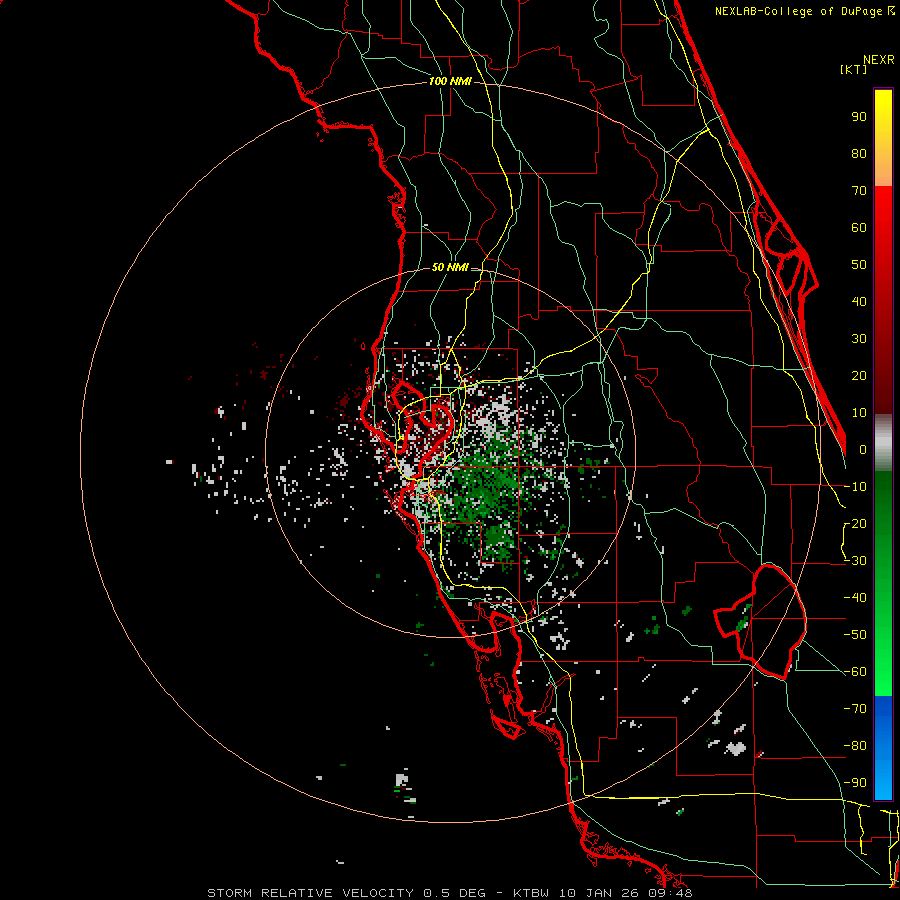Viewport: 900px width, 900px height.
Task: Click the 100 NMI range ring label
Action: tap(450, 82)
